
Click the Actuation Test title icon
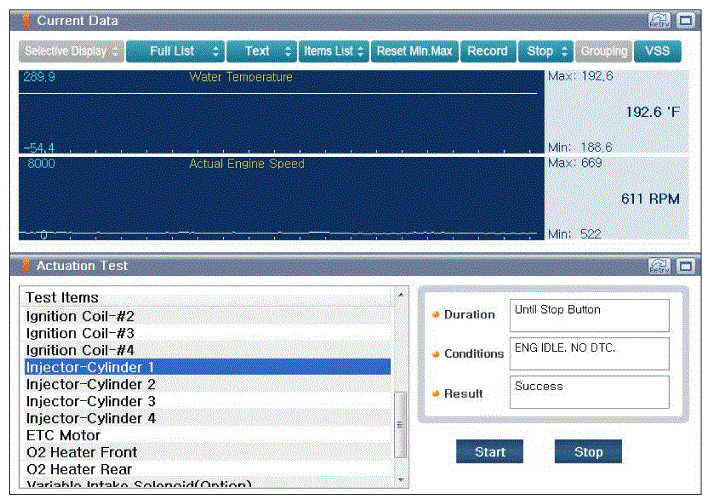click(26, 266)
